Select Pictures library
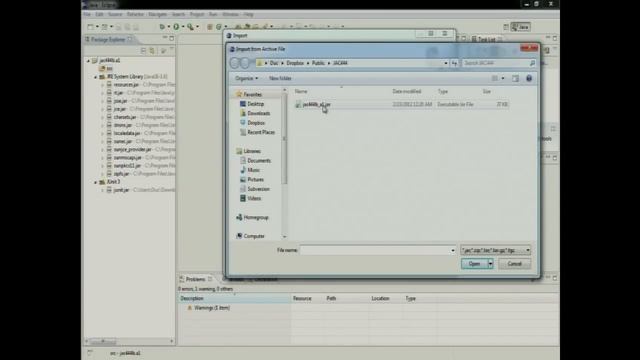 click(x=256, y=179)
